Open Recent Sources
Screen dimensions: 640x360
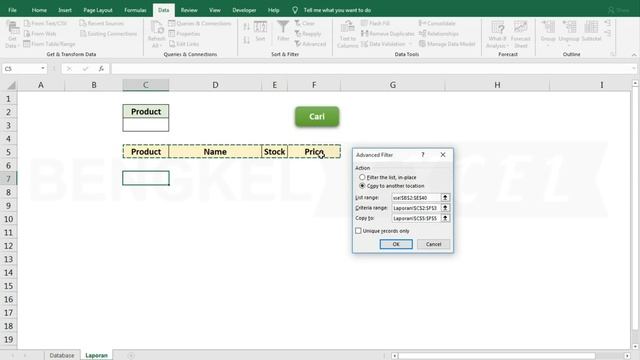point(102,23)
